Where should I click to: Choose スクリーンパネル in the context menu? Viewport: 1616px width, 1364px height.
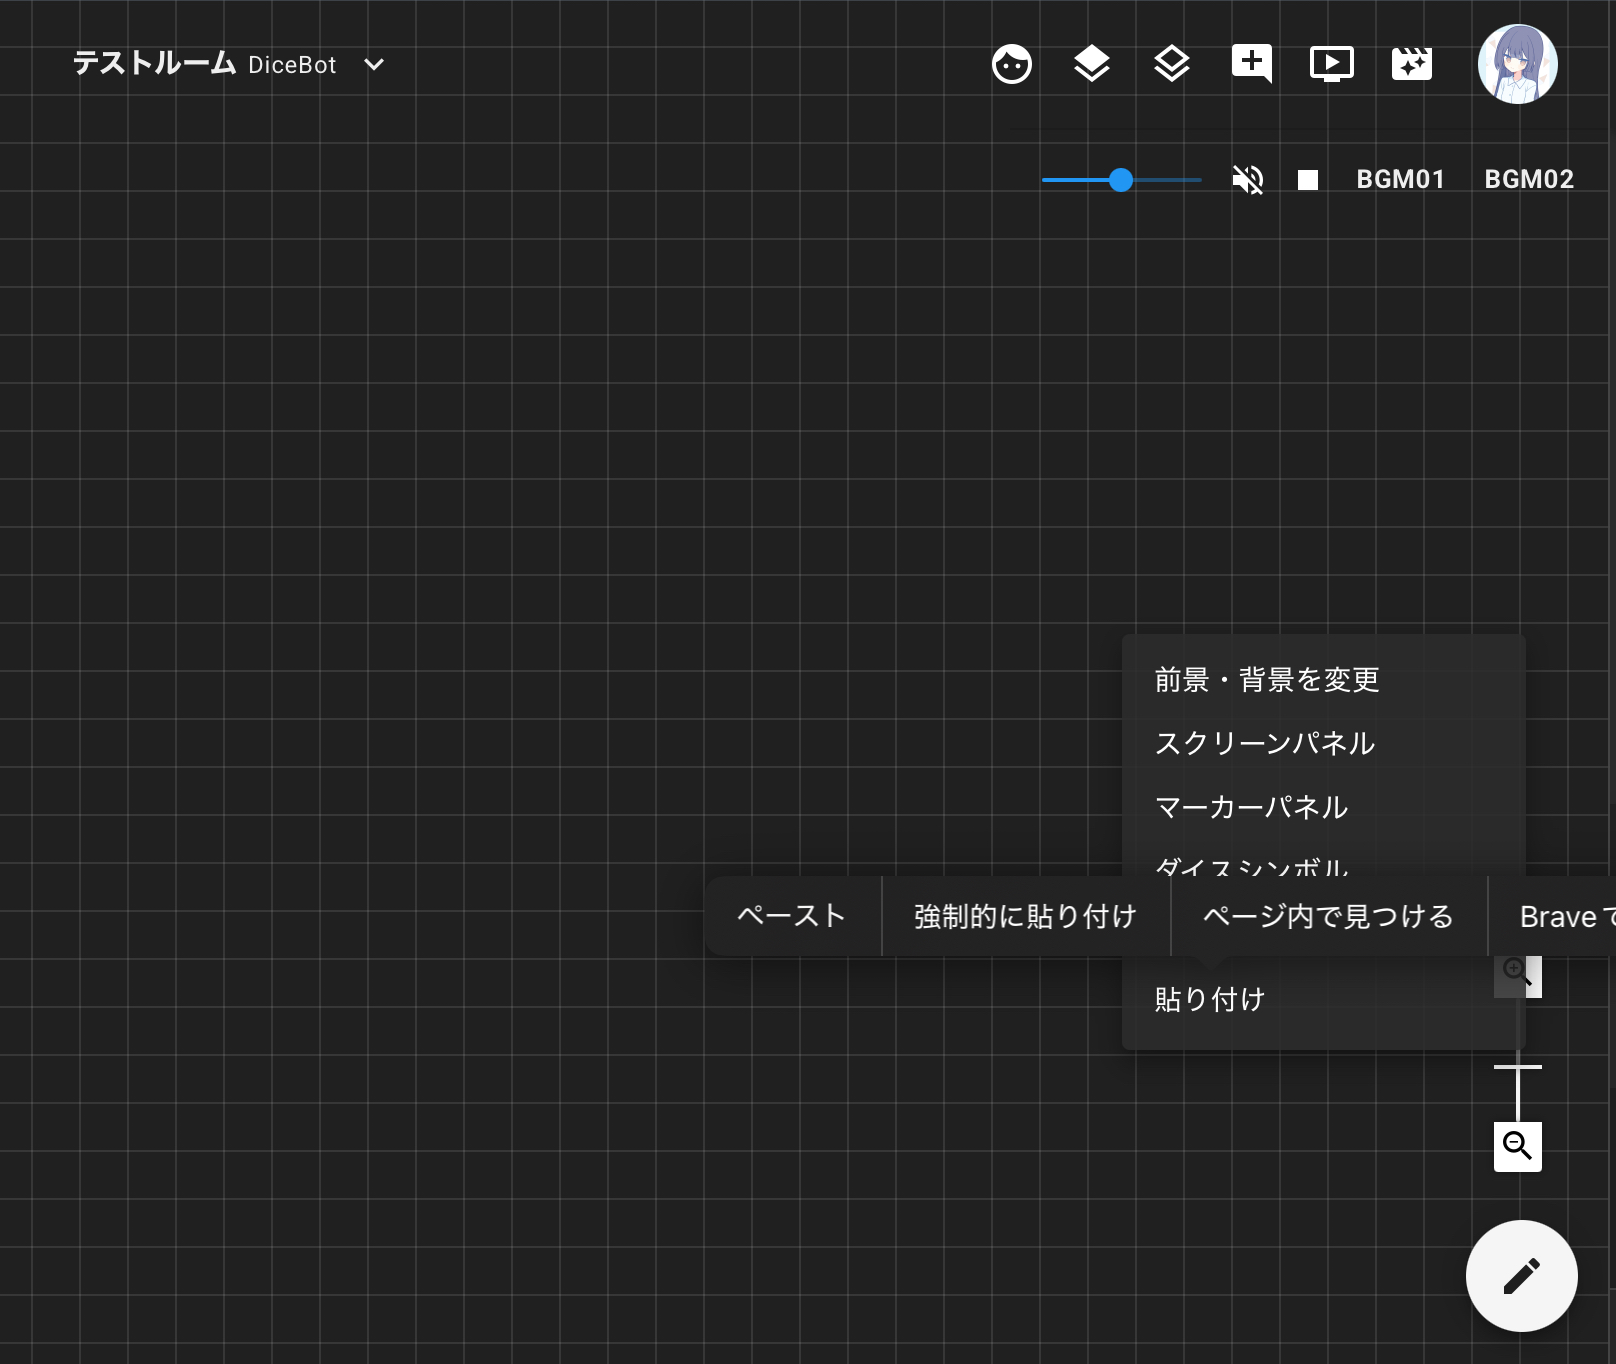pyautogui.click(x=1264, y=744)
